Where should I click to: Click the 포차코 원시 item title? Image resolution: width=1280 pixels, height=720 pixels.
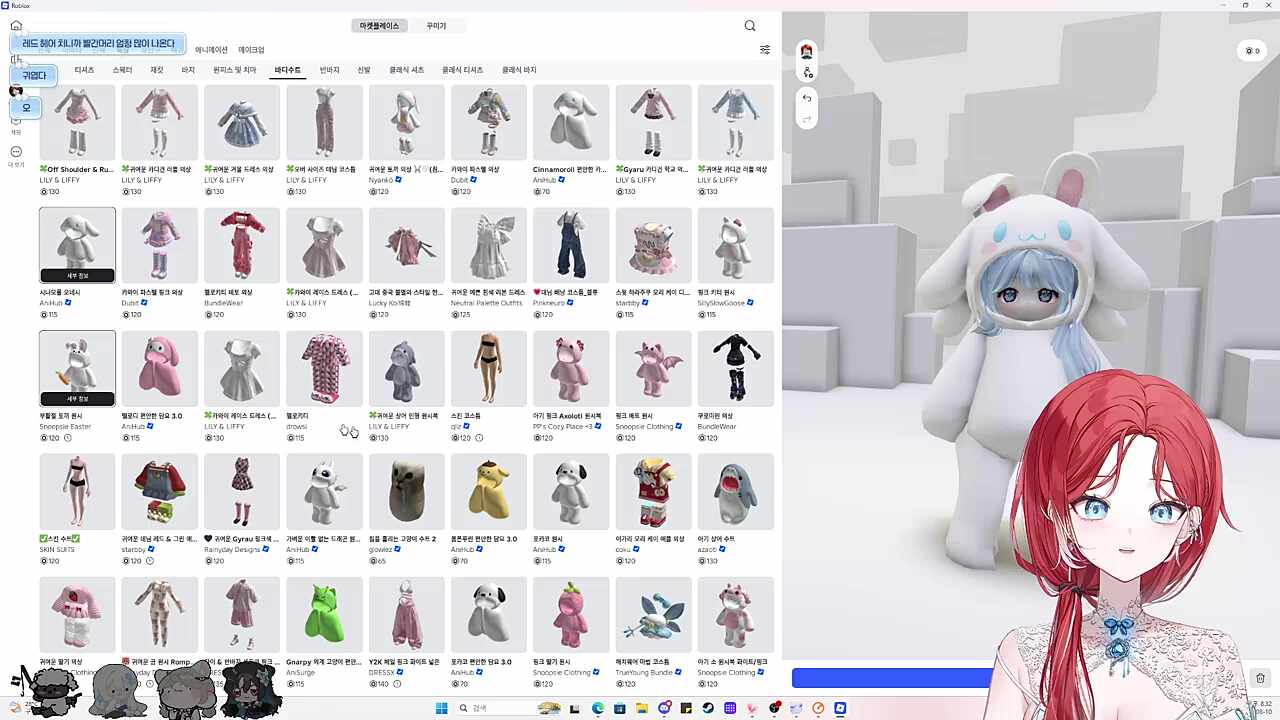pyautogui.click(x=548, y=538)
